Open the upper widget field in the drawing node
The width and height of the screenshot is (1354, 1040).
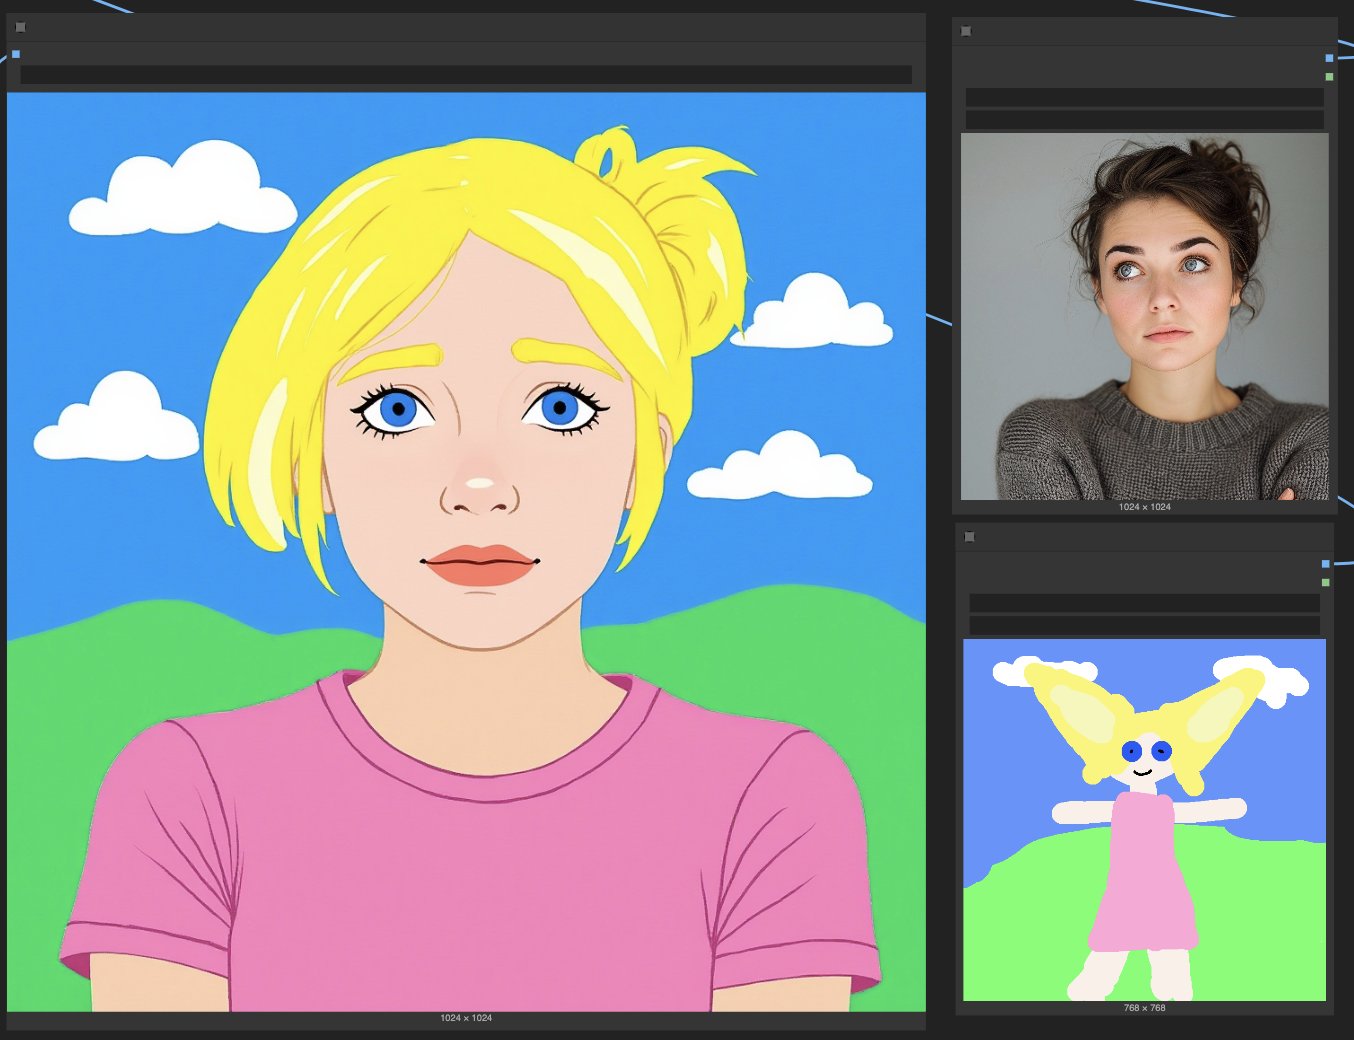tap(1145, 603)
